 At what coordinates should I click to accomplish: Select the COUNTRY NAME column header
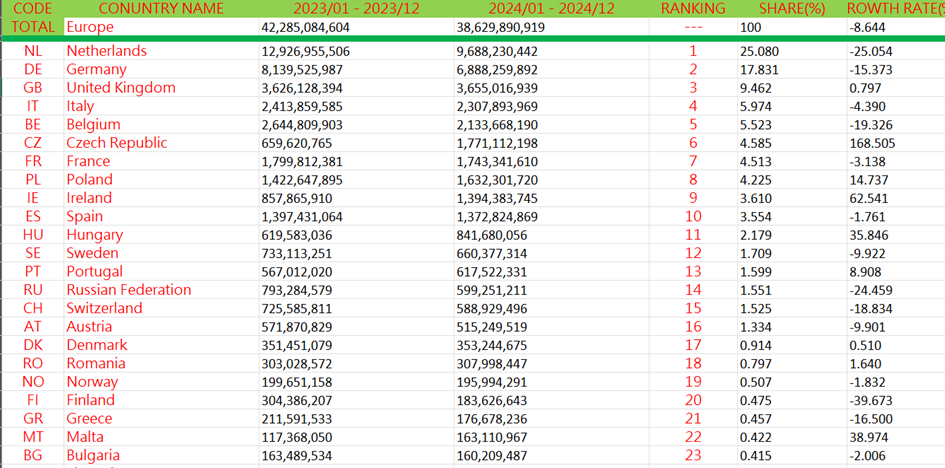click(x=160, y=9)
